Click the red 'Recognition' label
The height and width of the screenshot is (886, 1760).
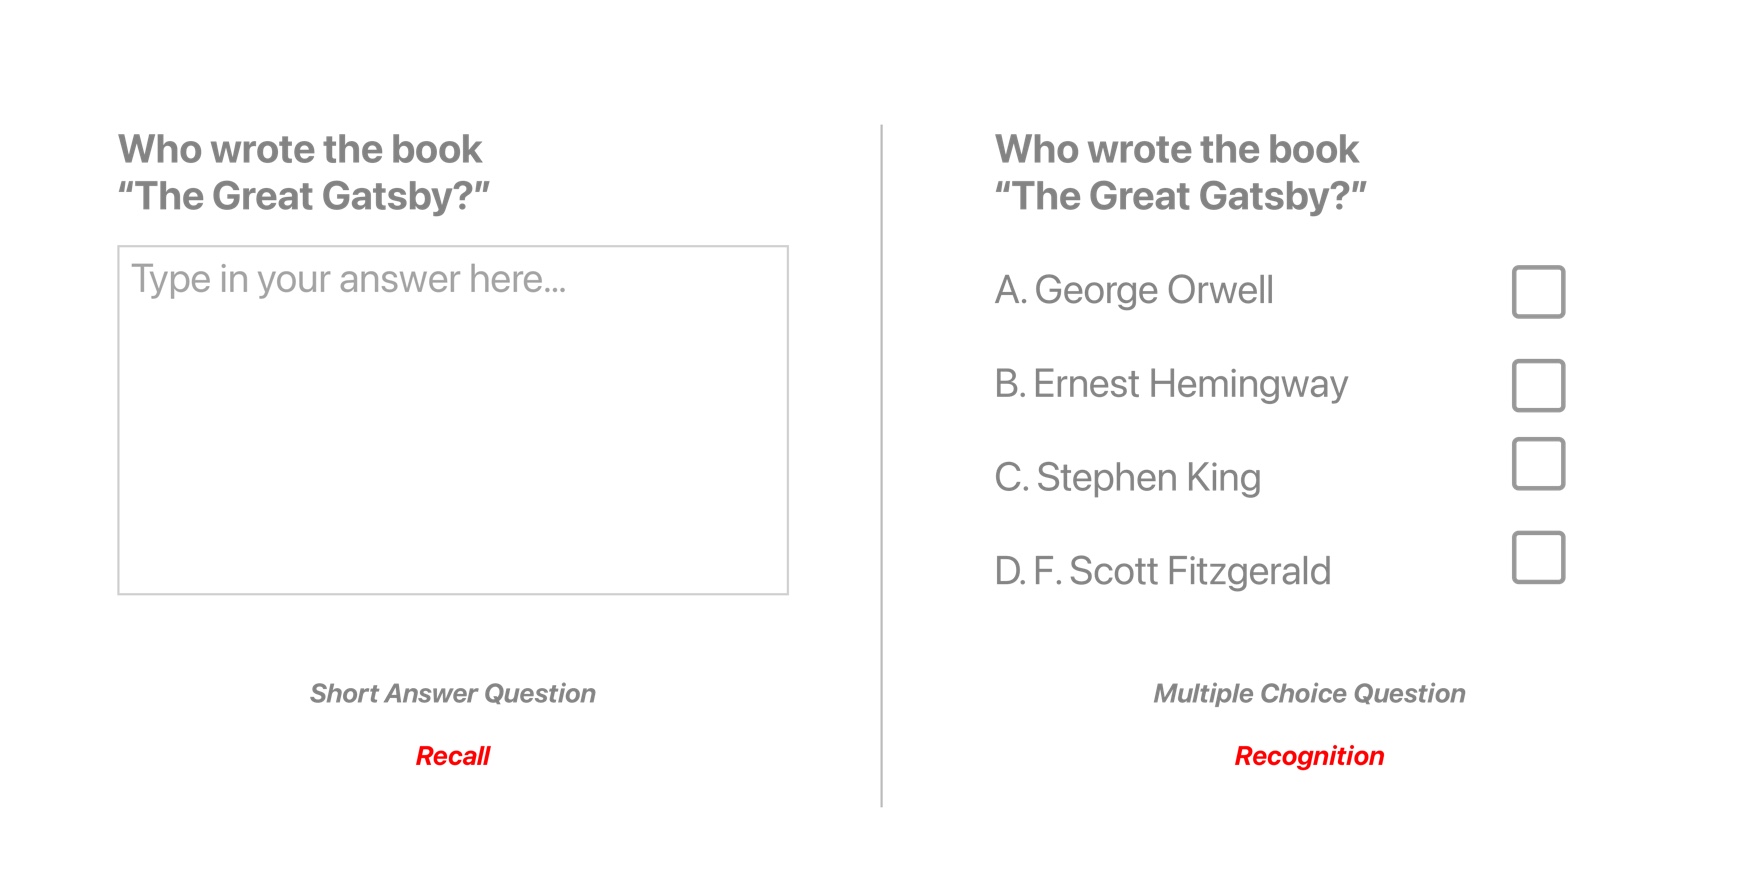click(x=1309, y=756)
